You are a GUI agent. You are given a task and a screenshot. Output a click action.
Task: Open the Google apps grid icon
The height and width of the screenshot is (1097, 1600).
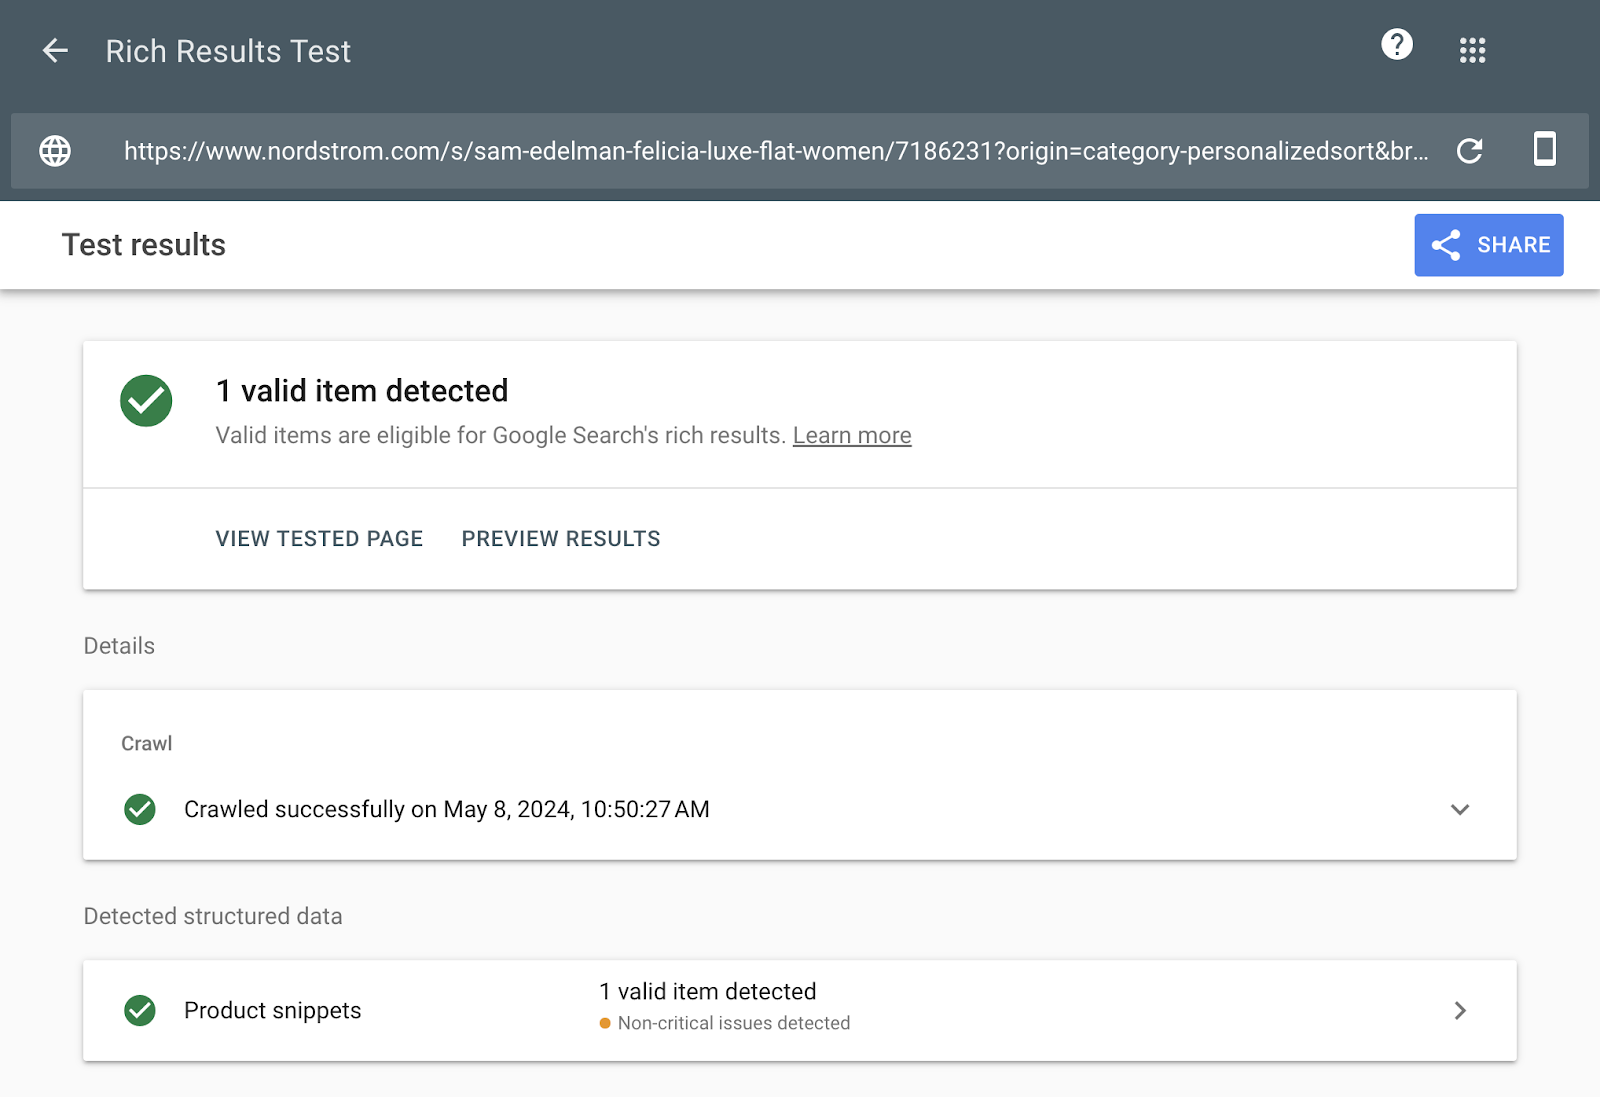[1472, 51]
